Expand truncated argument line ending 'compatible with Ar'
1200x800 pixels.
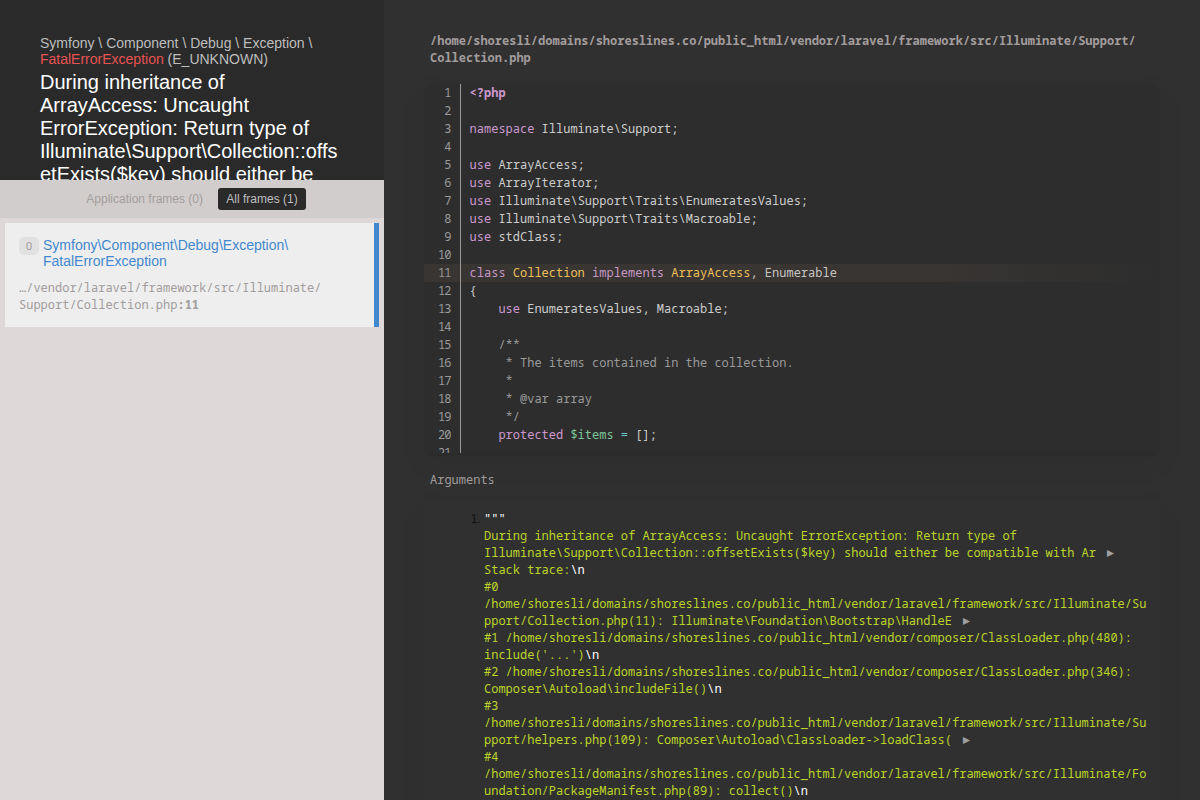click(1111, 553)
